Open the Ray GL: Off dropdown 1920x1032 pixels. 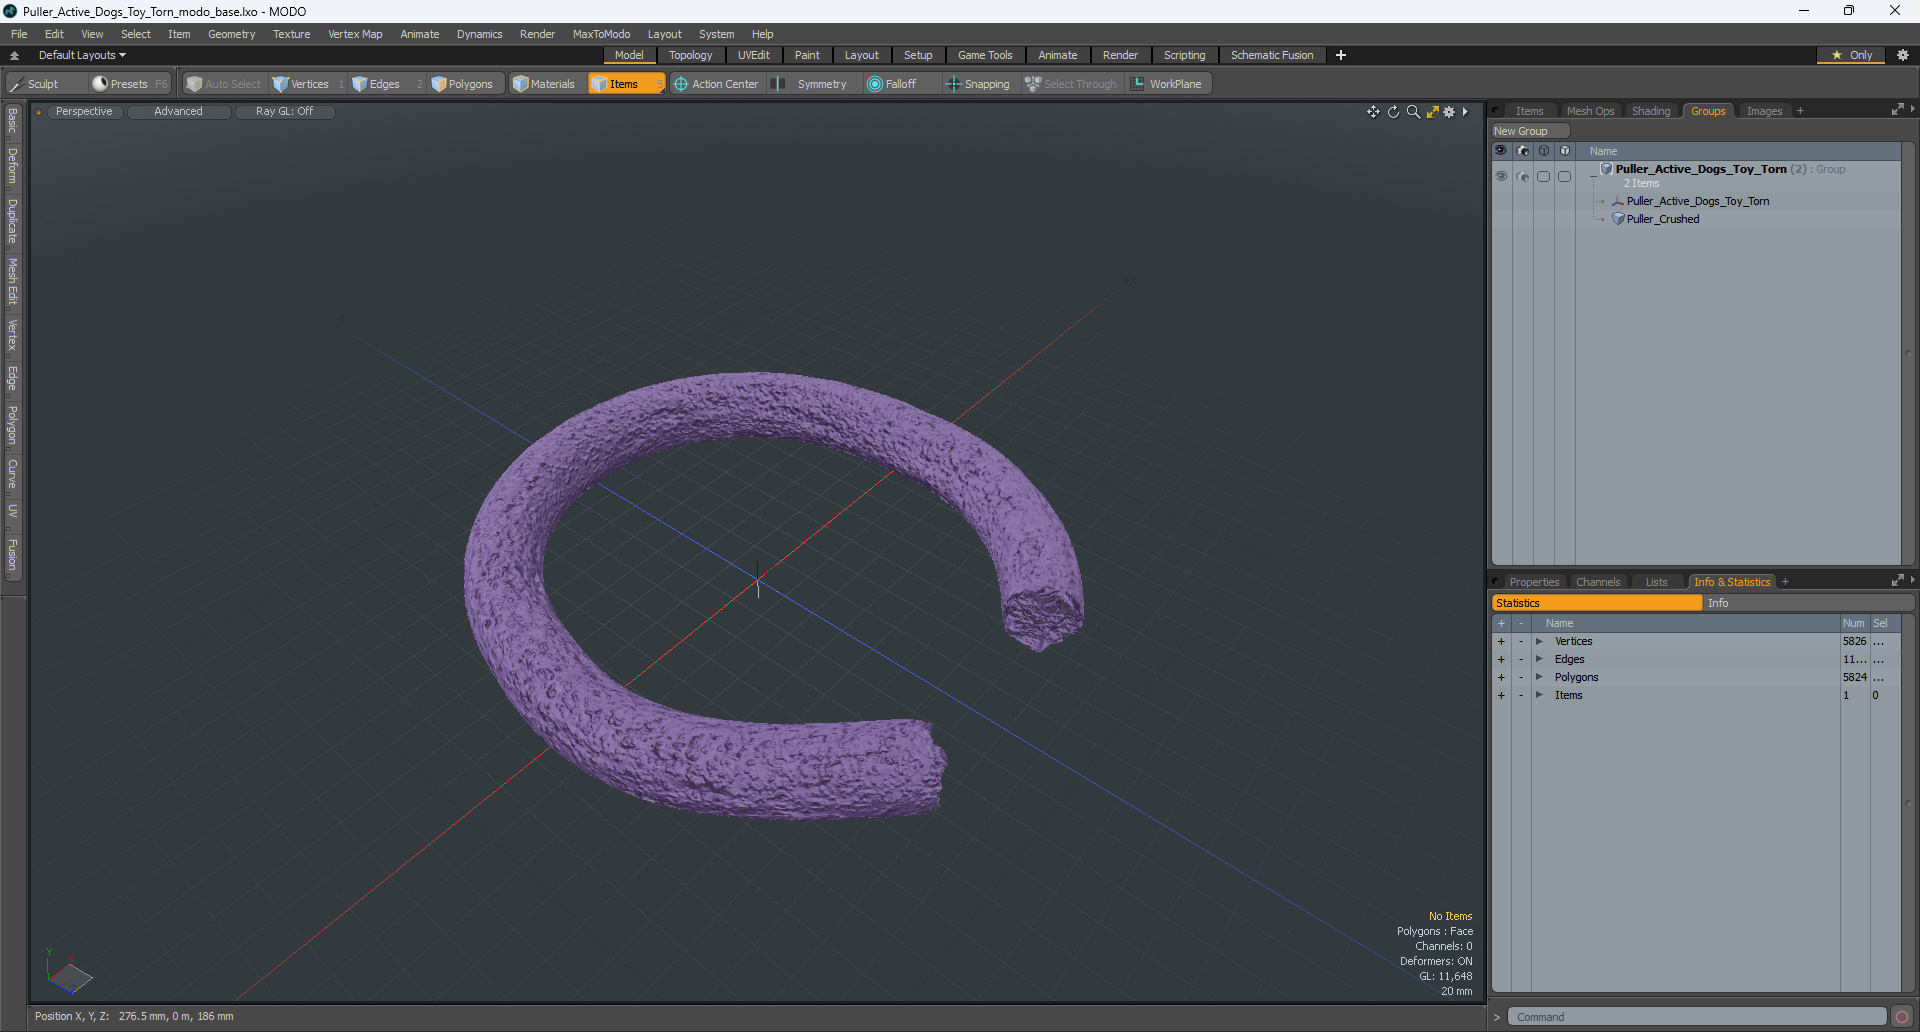click(x=284, y=112)
